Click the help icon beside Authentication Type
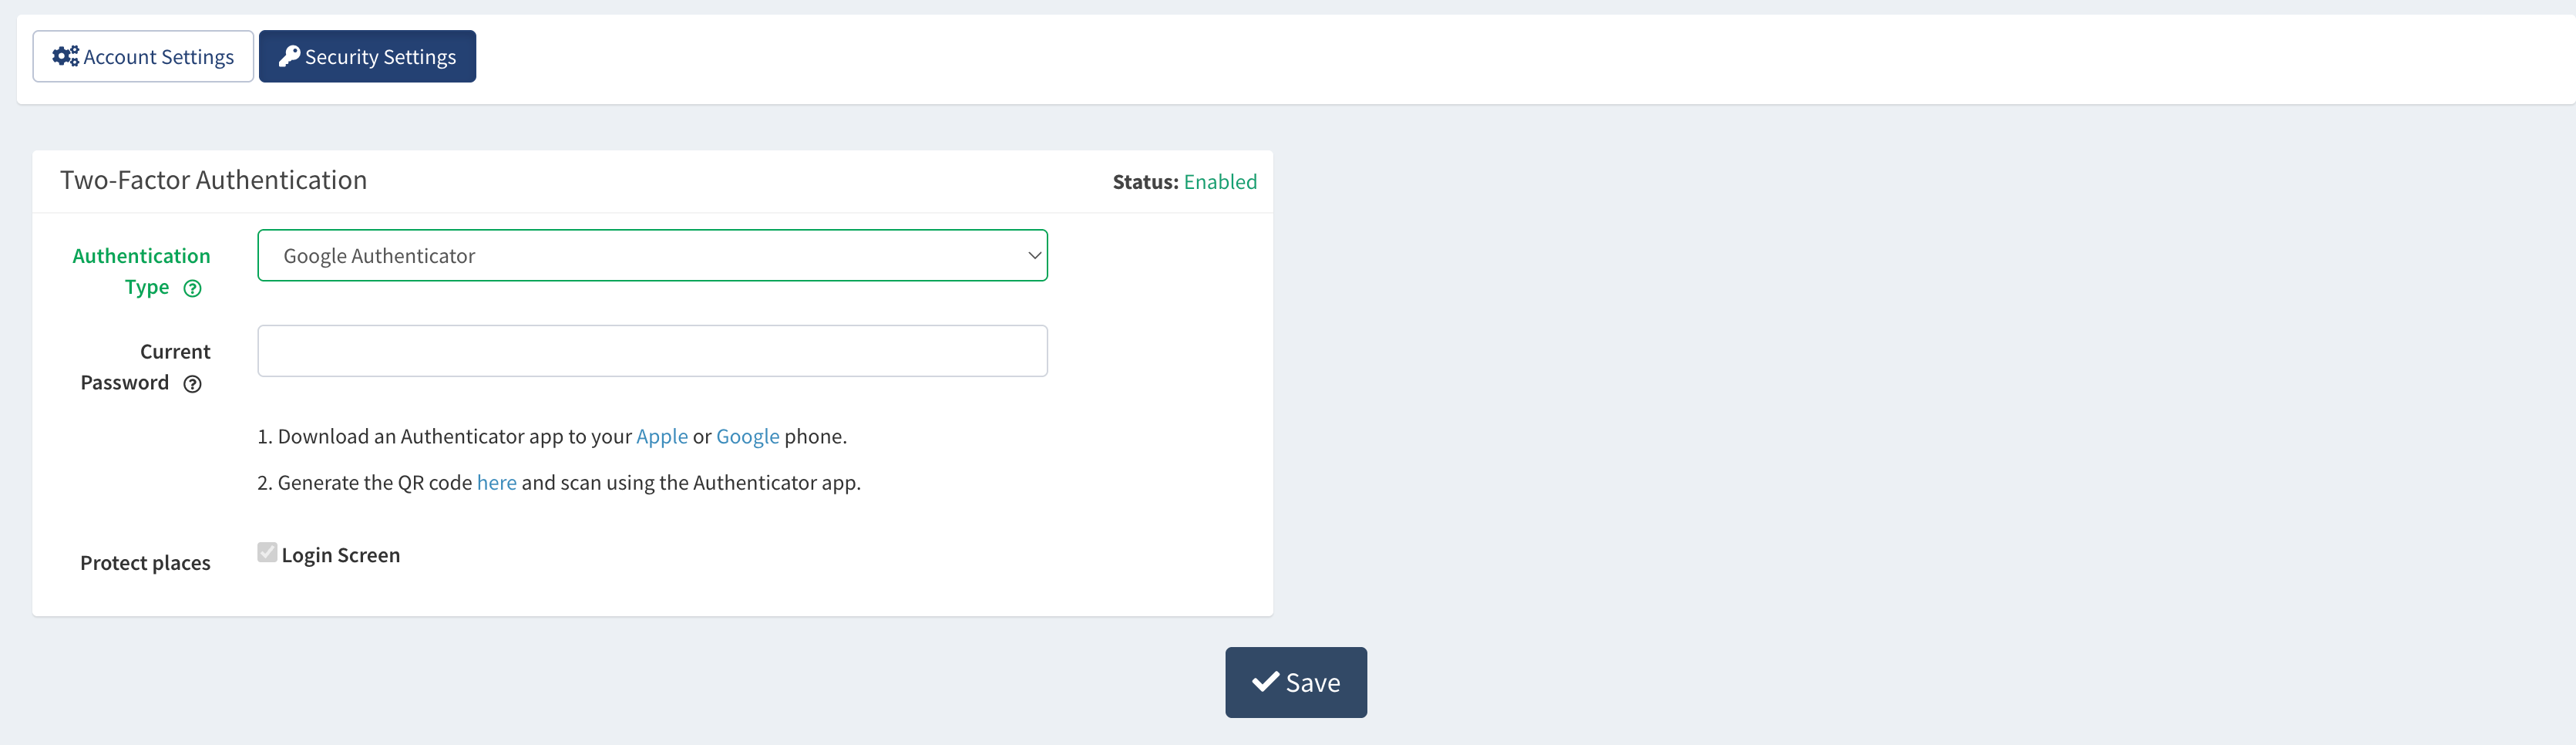 point(193,289)
